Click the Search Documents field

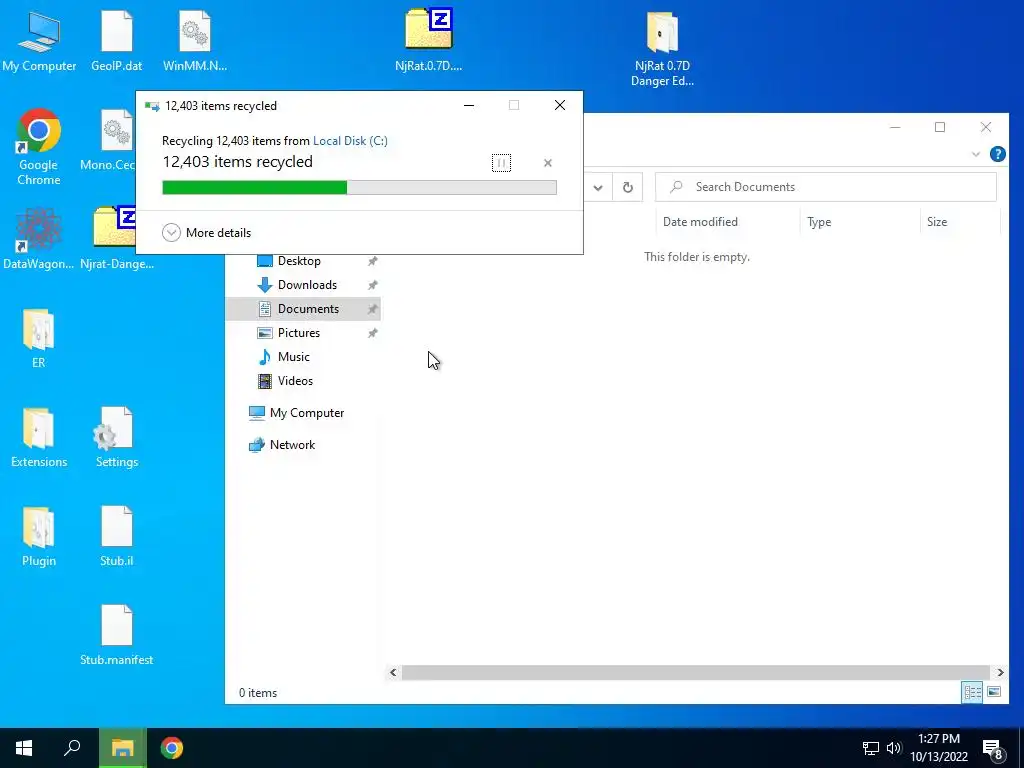click(825, 187)
